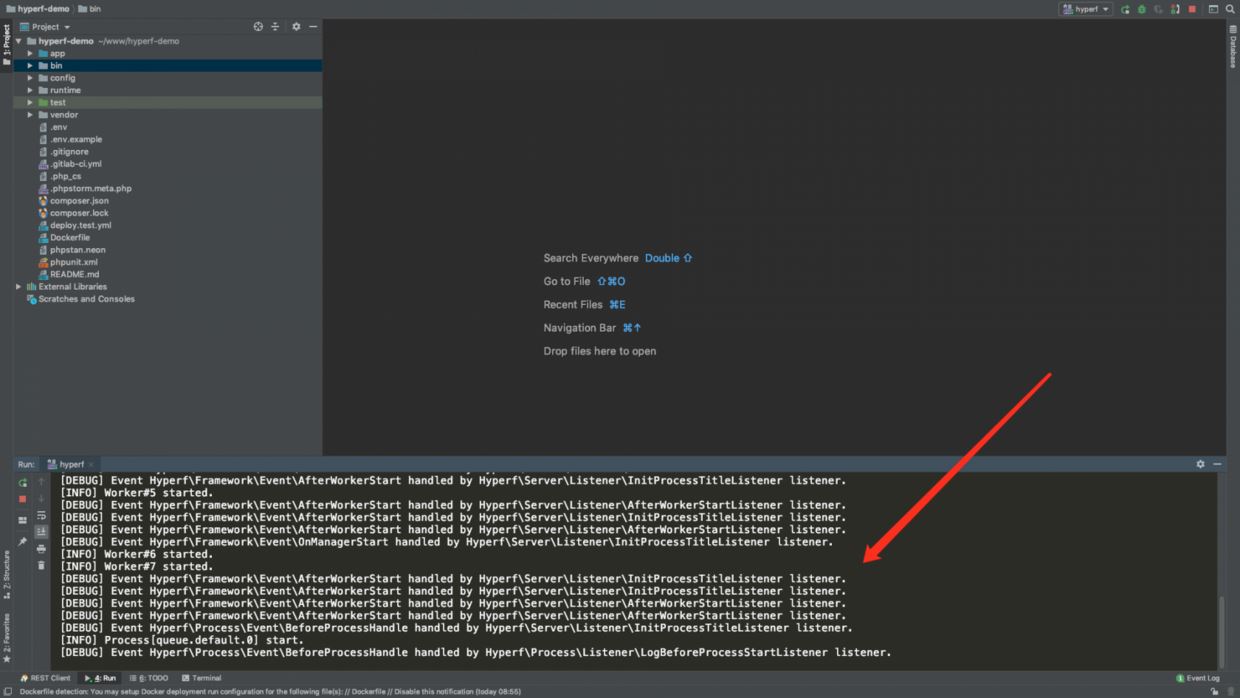Rerun hyperf from the Run panel
This screenshot has height=698, width=1240.
(x=22, y=483)
